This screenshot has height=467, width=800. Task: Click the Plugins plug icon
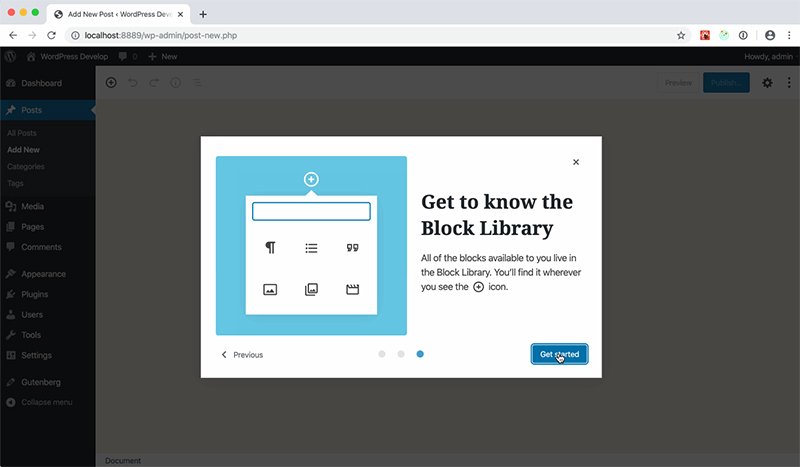11,294
